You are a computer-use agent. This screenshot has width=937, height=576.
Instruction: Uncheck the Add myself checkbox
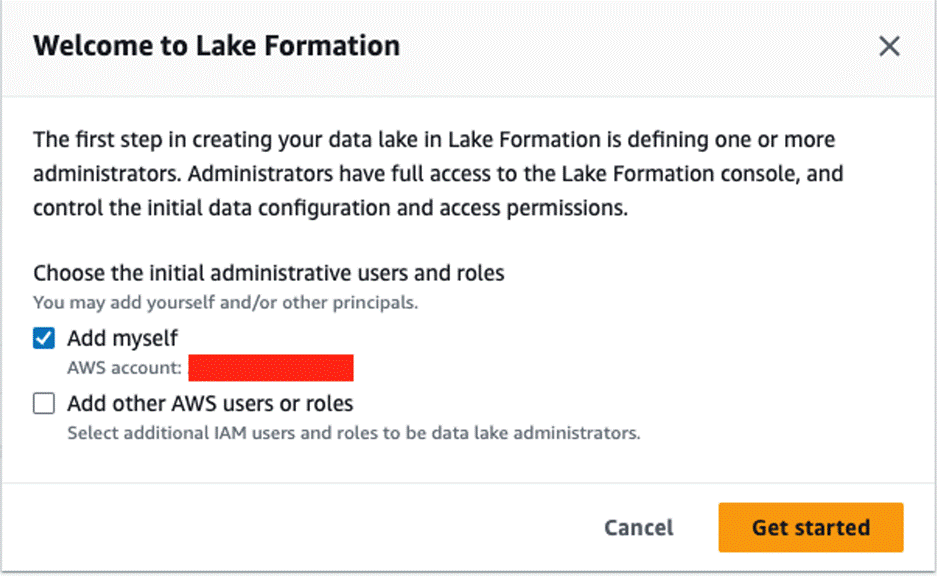coord(44,338)
